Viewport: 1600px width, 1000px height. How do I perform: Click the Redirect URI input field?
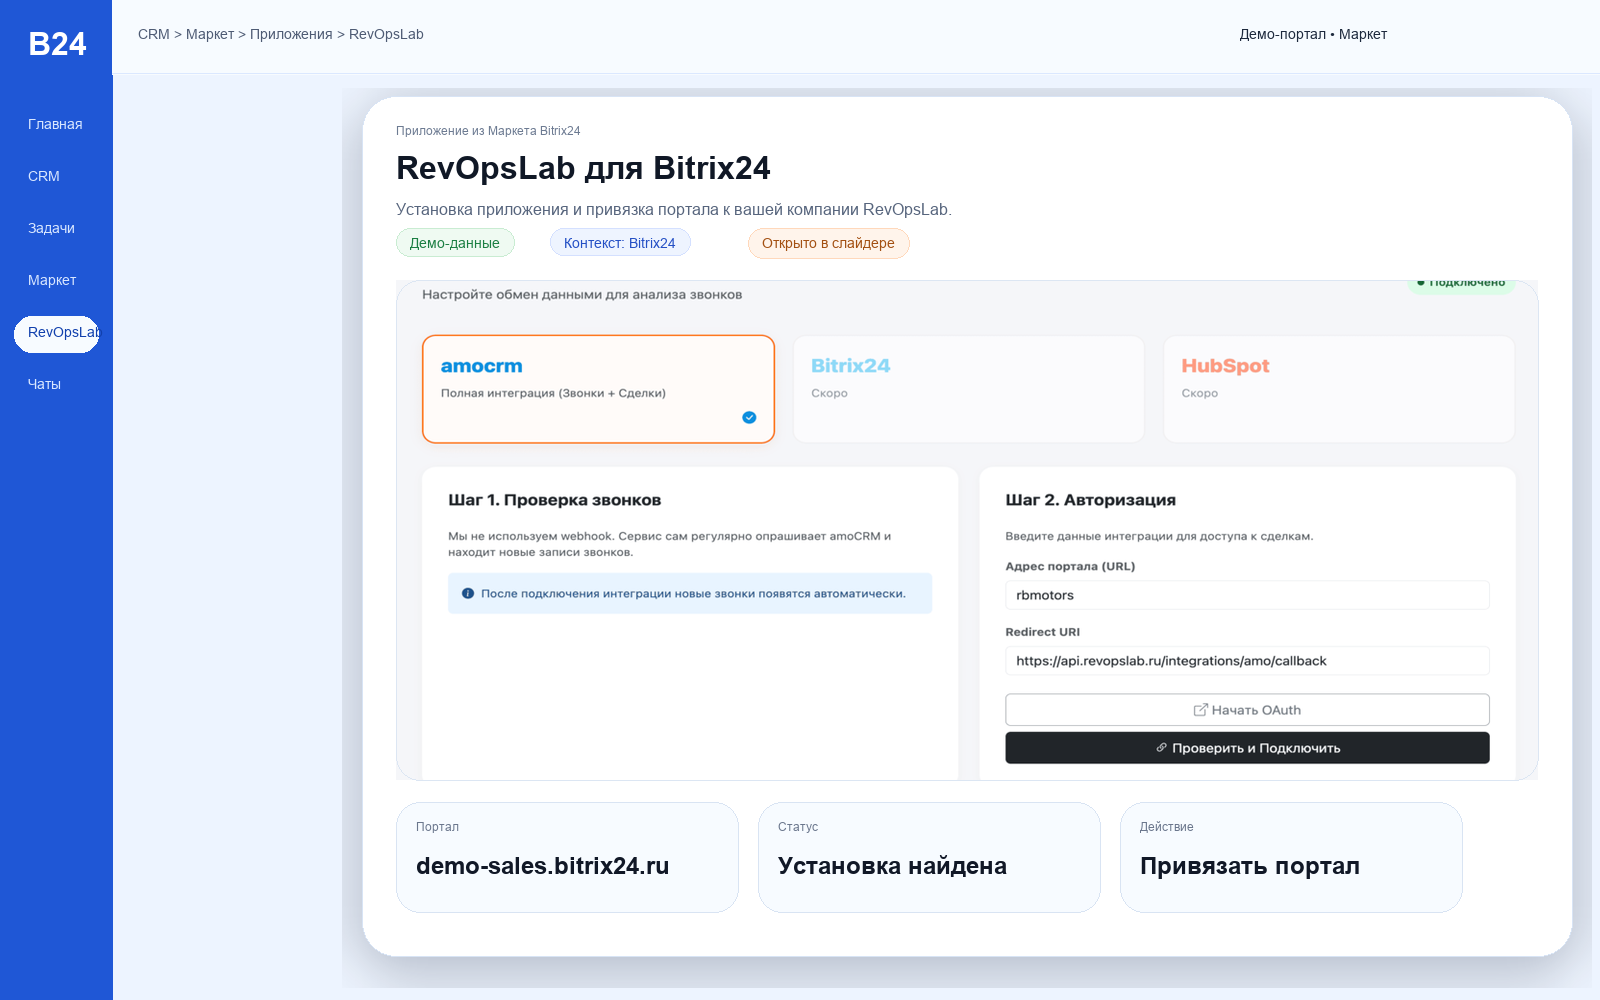(1247, 661)
